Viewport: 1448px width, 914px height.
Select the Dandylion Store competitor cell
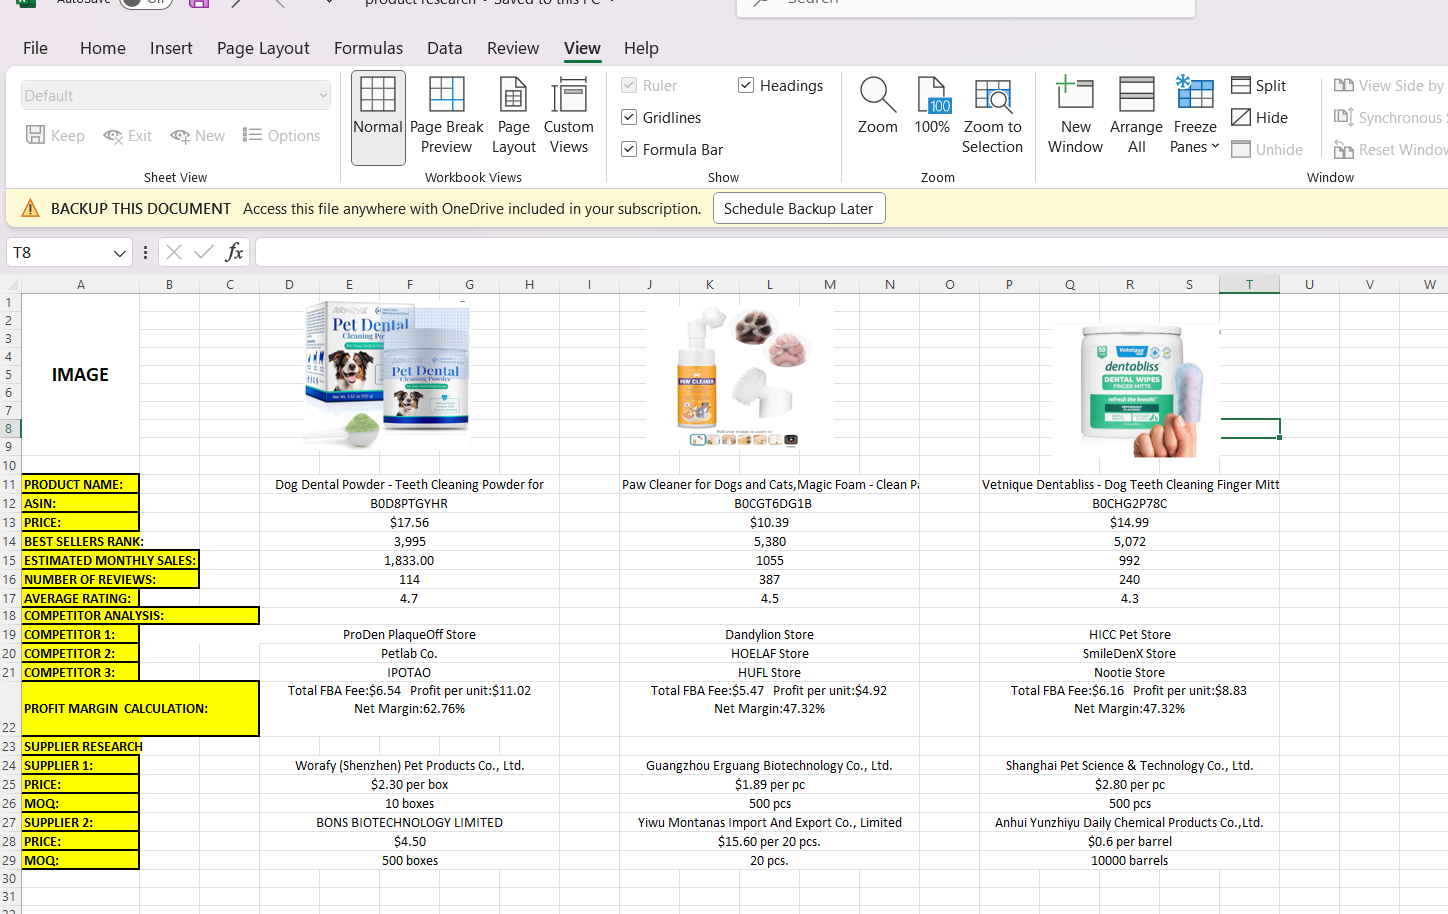(x=769, y=635)
